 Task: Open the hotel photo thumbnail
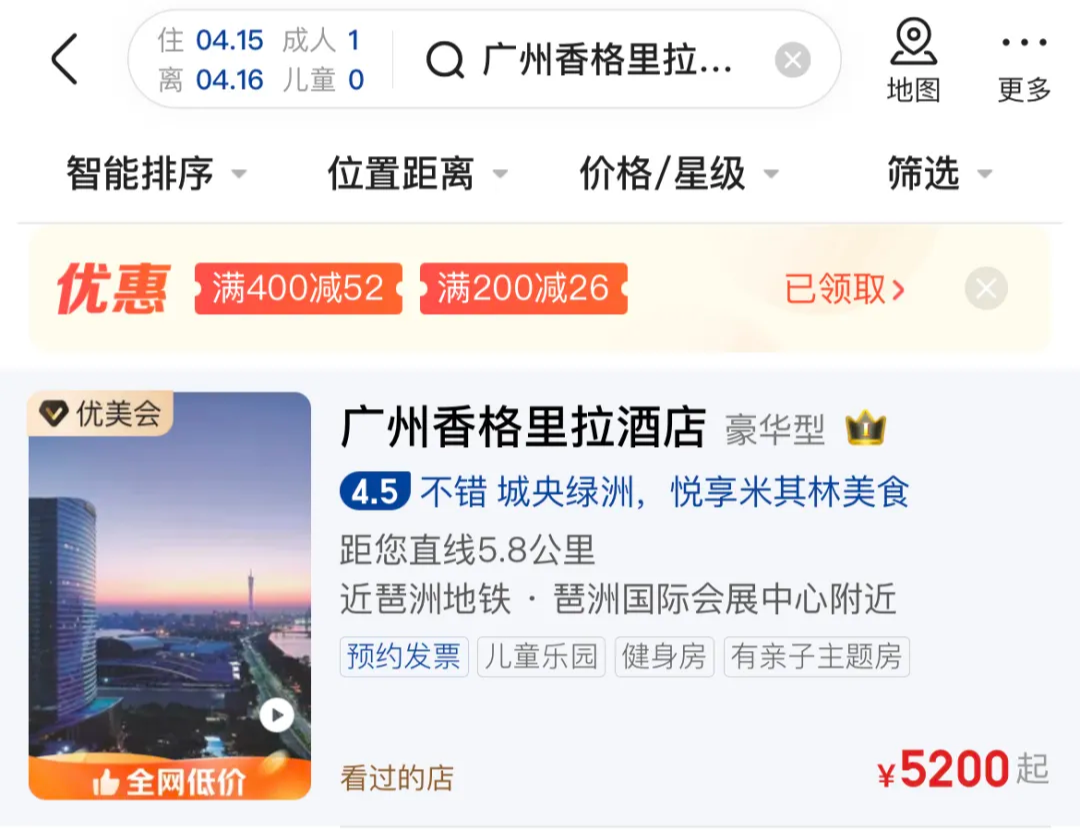pos(169,596)
